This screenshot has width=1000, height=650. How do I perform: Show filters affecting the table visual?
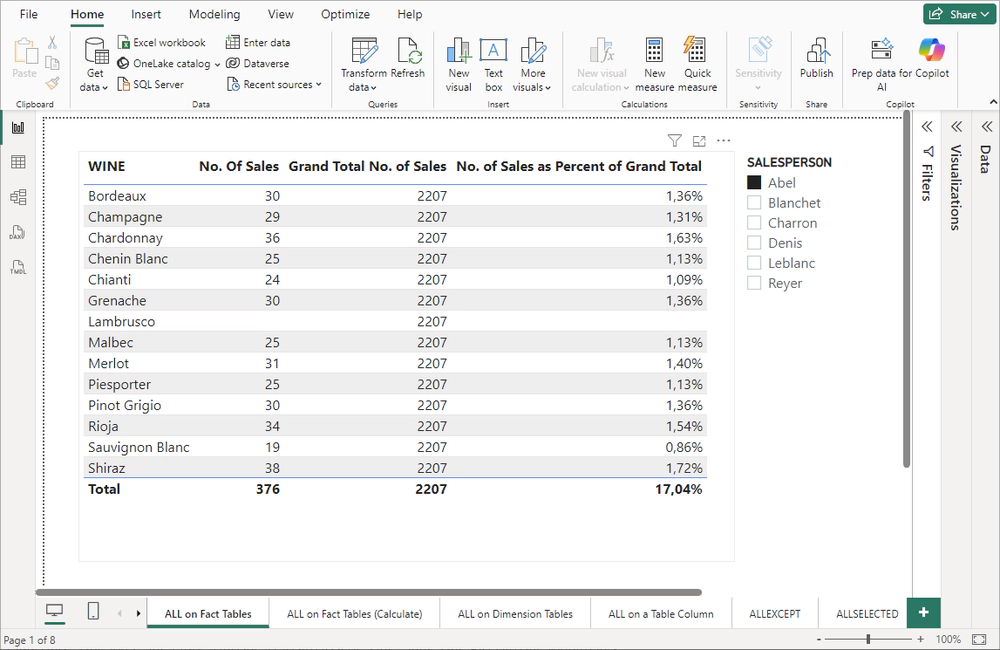(x=674, y=140)
